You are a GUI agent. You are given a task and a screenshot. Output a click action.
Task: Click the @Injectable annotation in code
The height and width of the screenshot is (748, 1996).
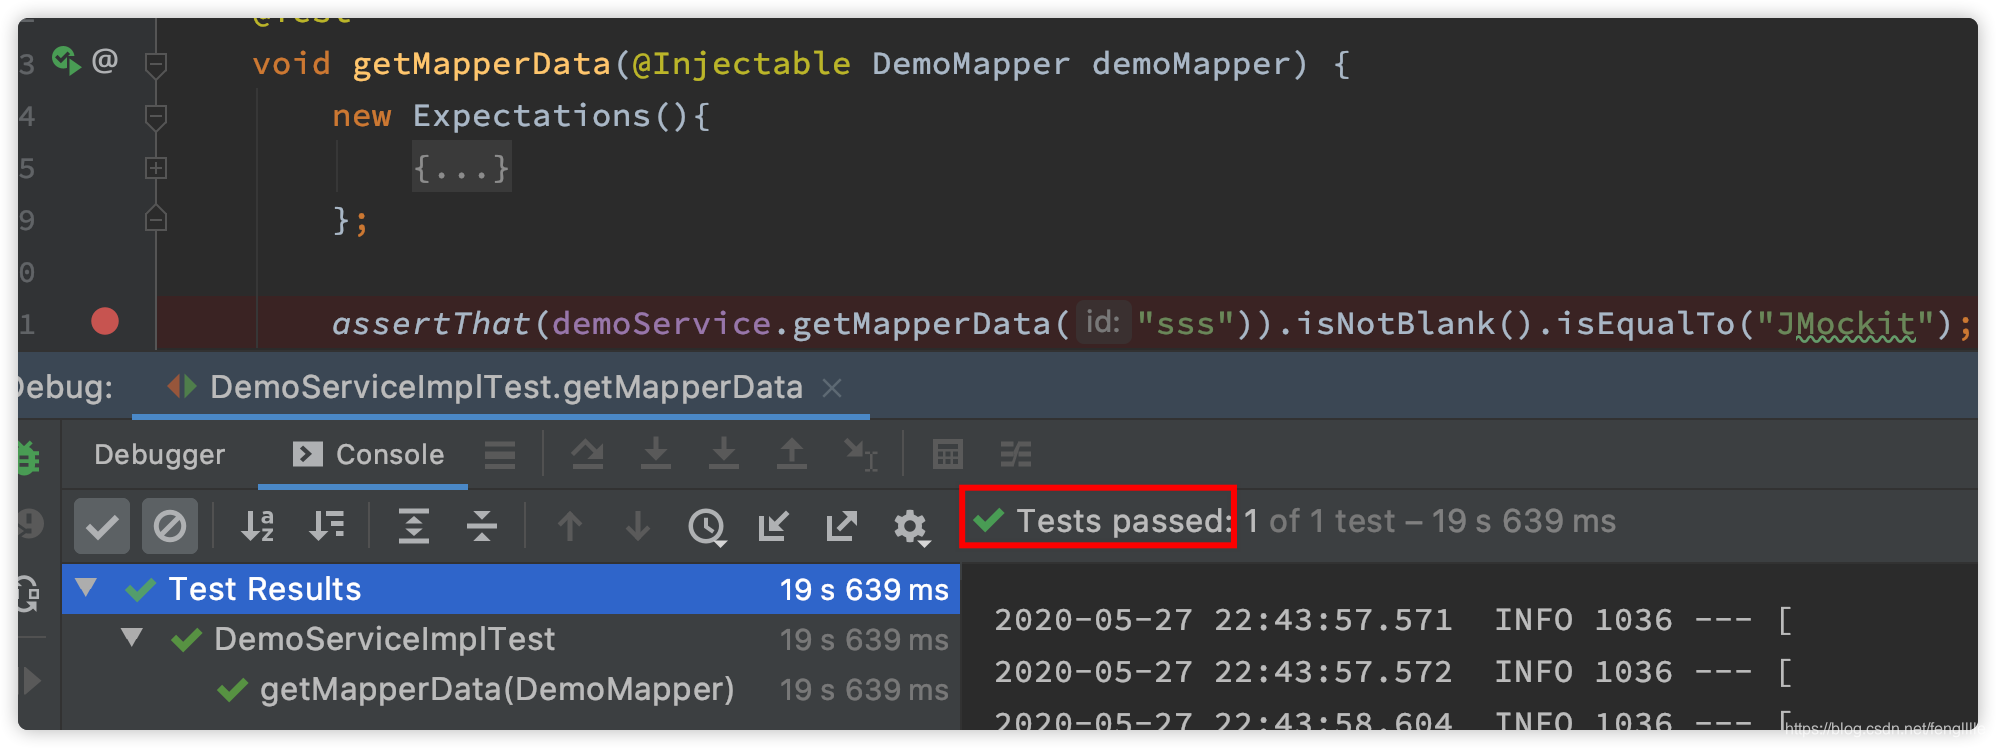(x=741, y=64)
